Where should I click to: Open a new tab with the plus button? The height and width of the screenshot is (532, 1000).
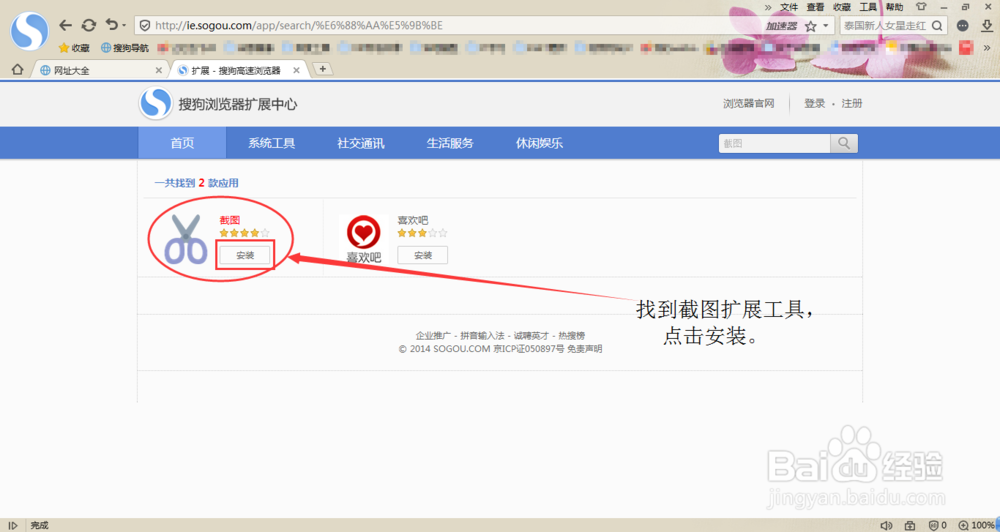(x=323, y=69)
